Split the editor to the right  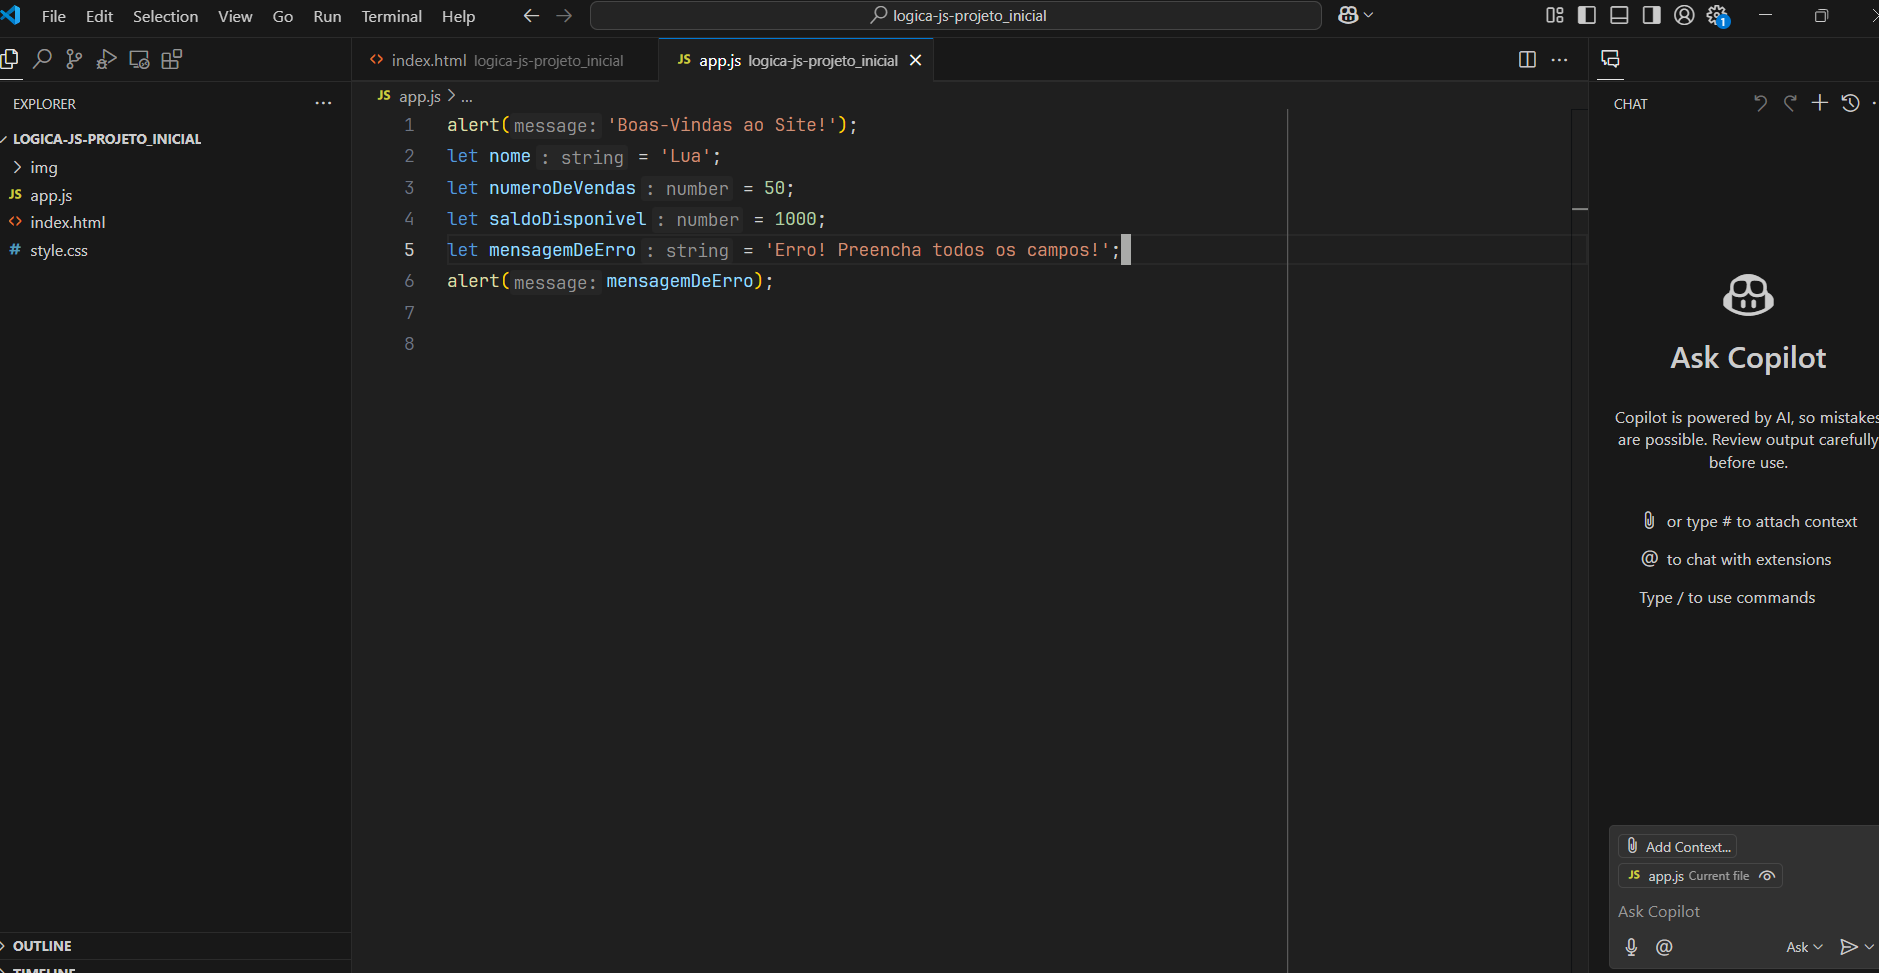[x=1527, y=60]
